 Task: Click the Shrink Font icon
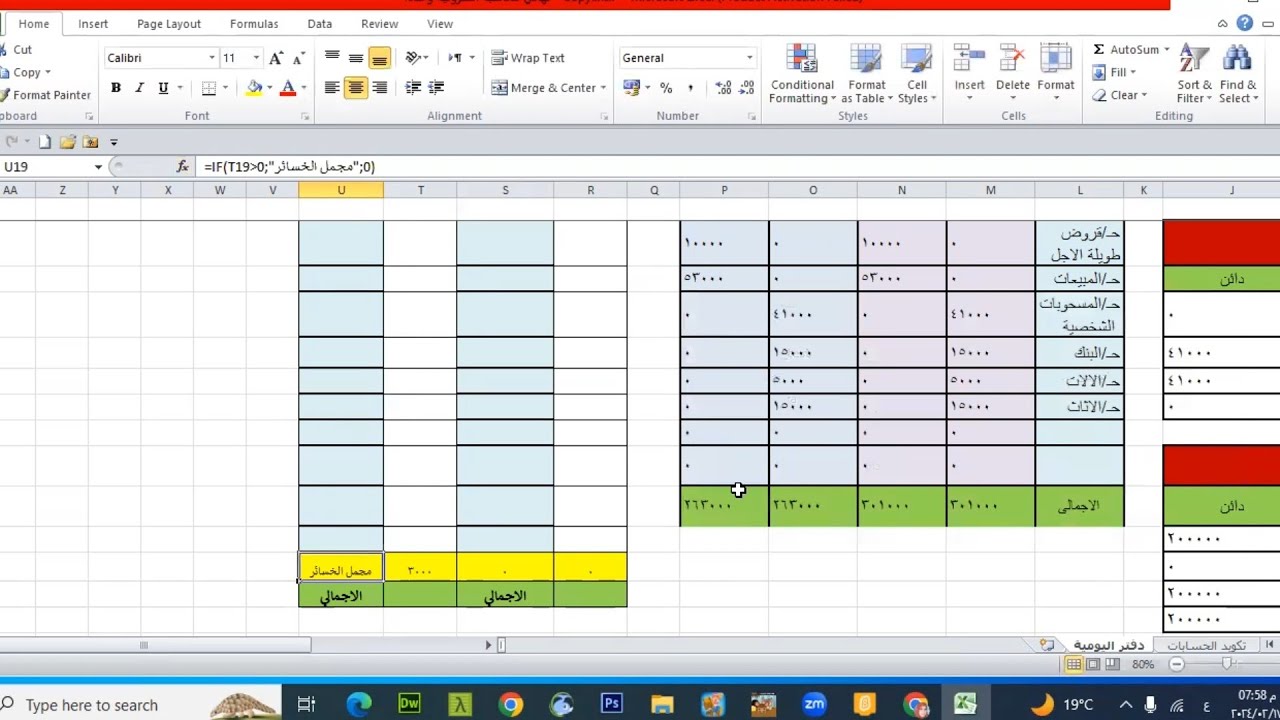pyautogui.click(x=298, y=58)
